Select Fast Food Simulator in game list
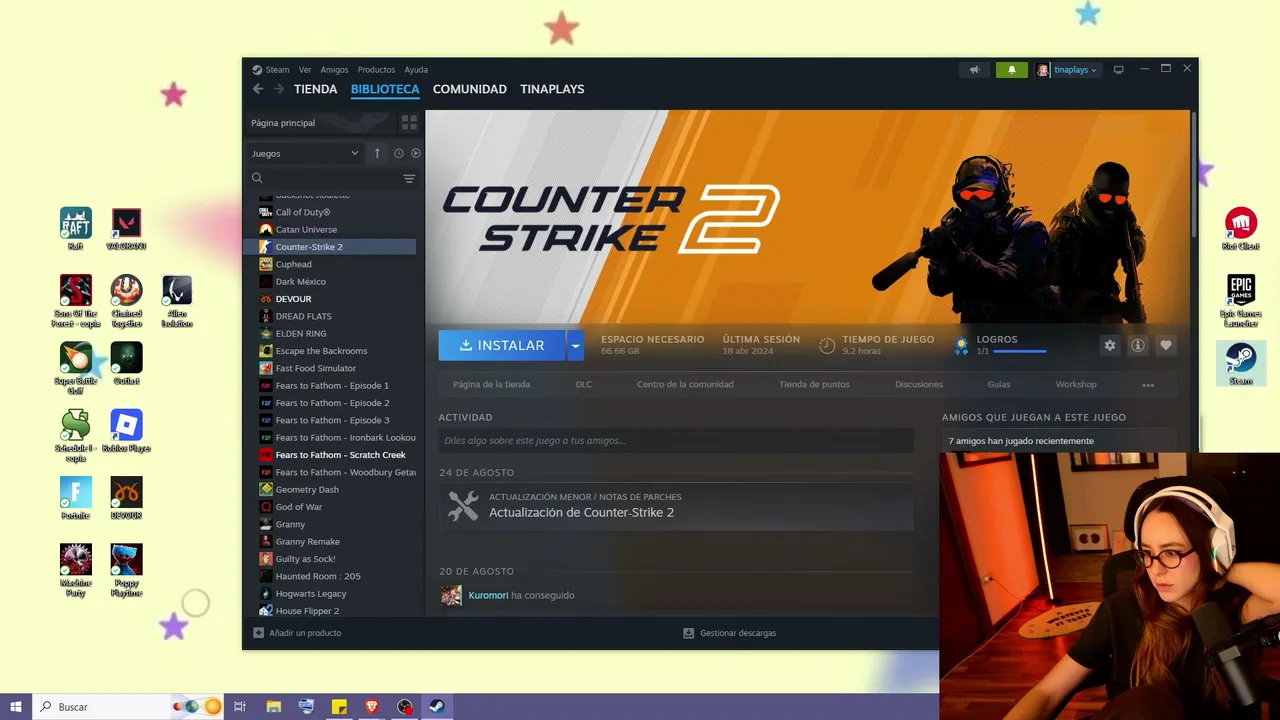This screenshot has height=720, width=1280. (x=331, y=368)
